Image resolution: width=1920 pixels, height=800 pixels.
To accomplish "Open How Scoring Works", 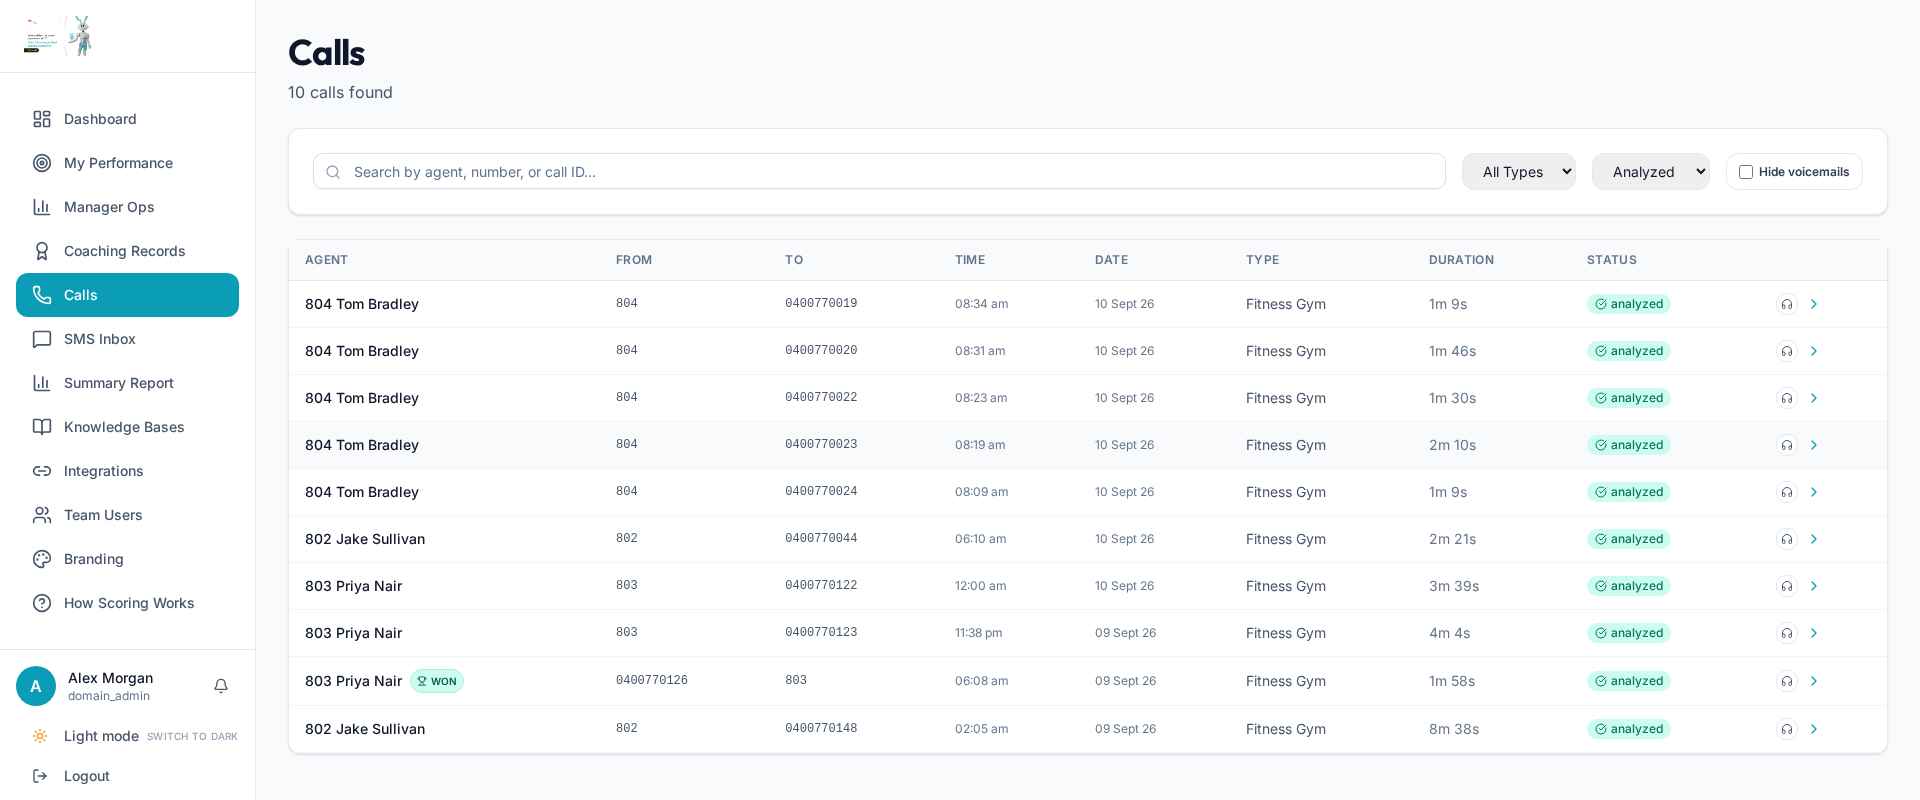I will tap(127, 603).
